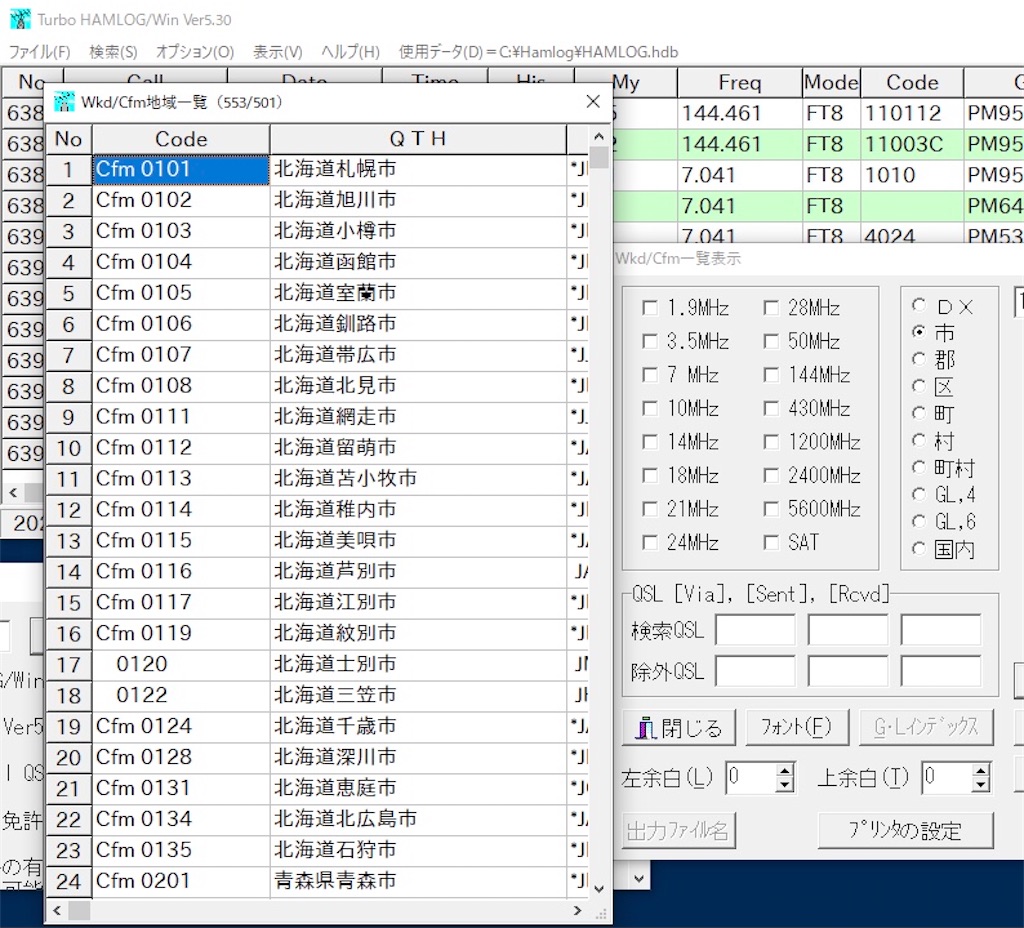The width and height of the screenshot is (1024, 928).
Task: Select the 国内 radio button
Action: (x=919, y=548)
